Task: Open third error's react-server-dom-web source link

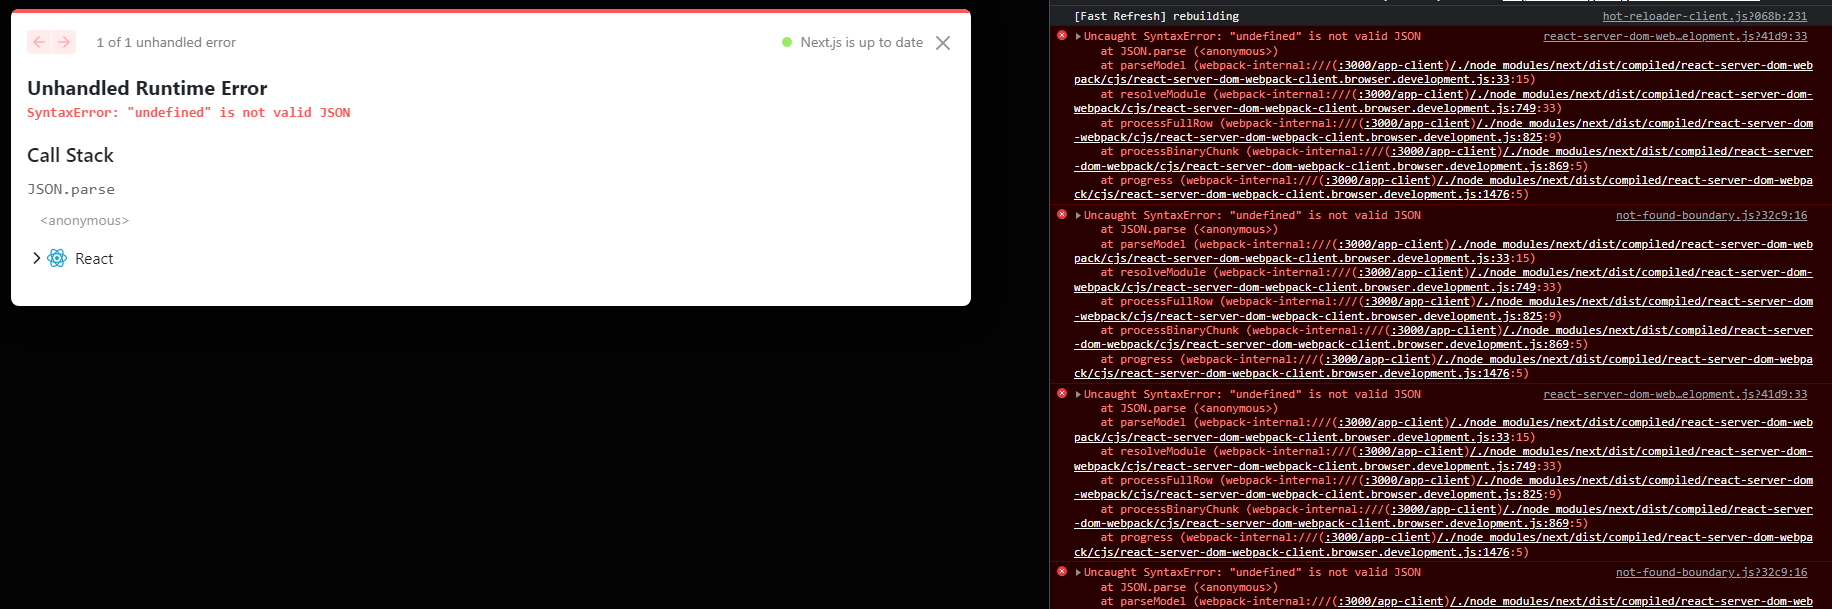Action: tap(1675, 394)
